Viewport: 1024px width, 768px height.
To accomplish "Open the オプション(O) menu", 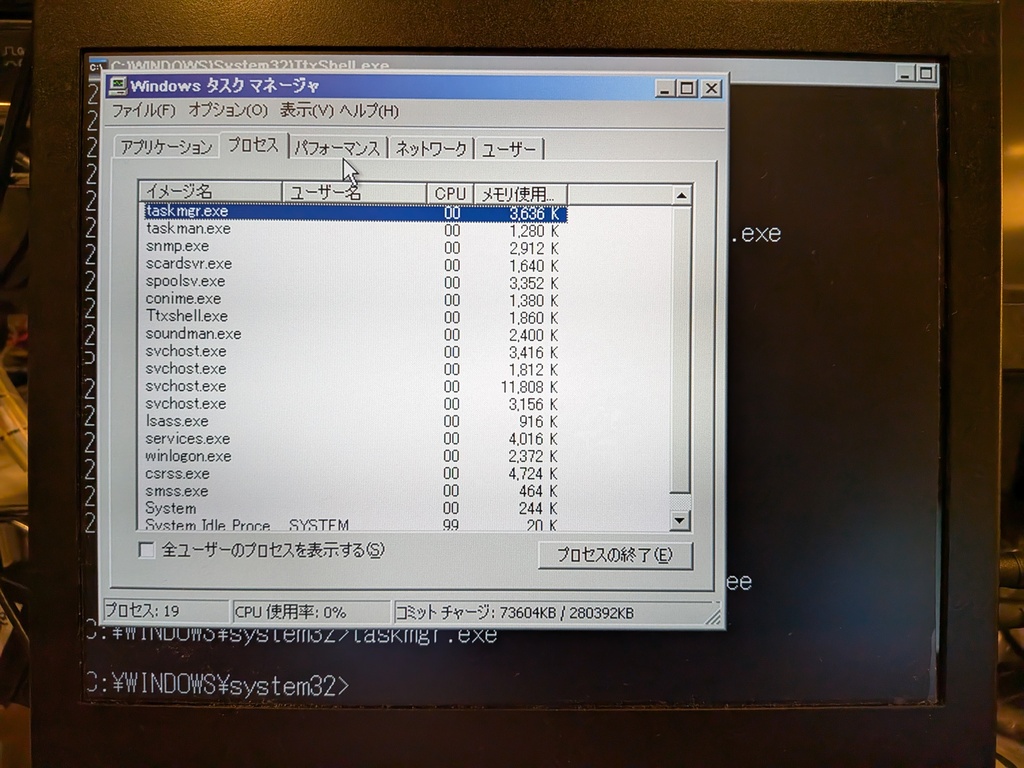I will tap(228, 110).
